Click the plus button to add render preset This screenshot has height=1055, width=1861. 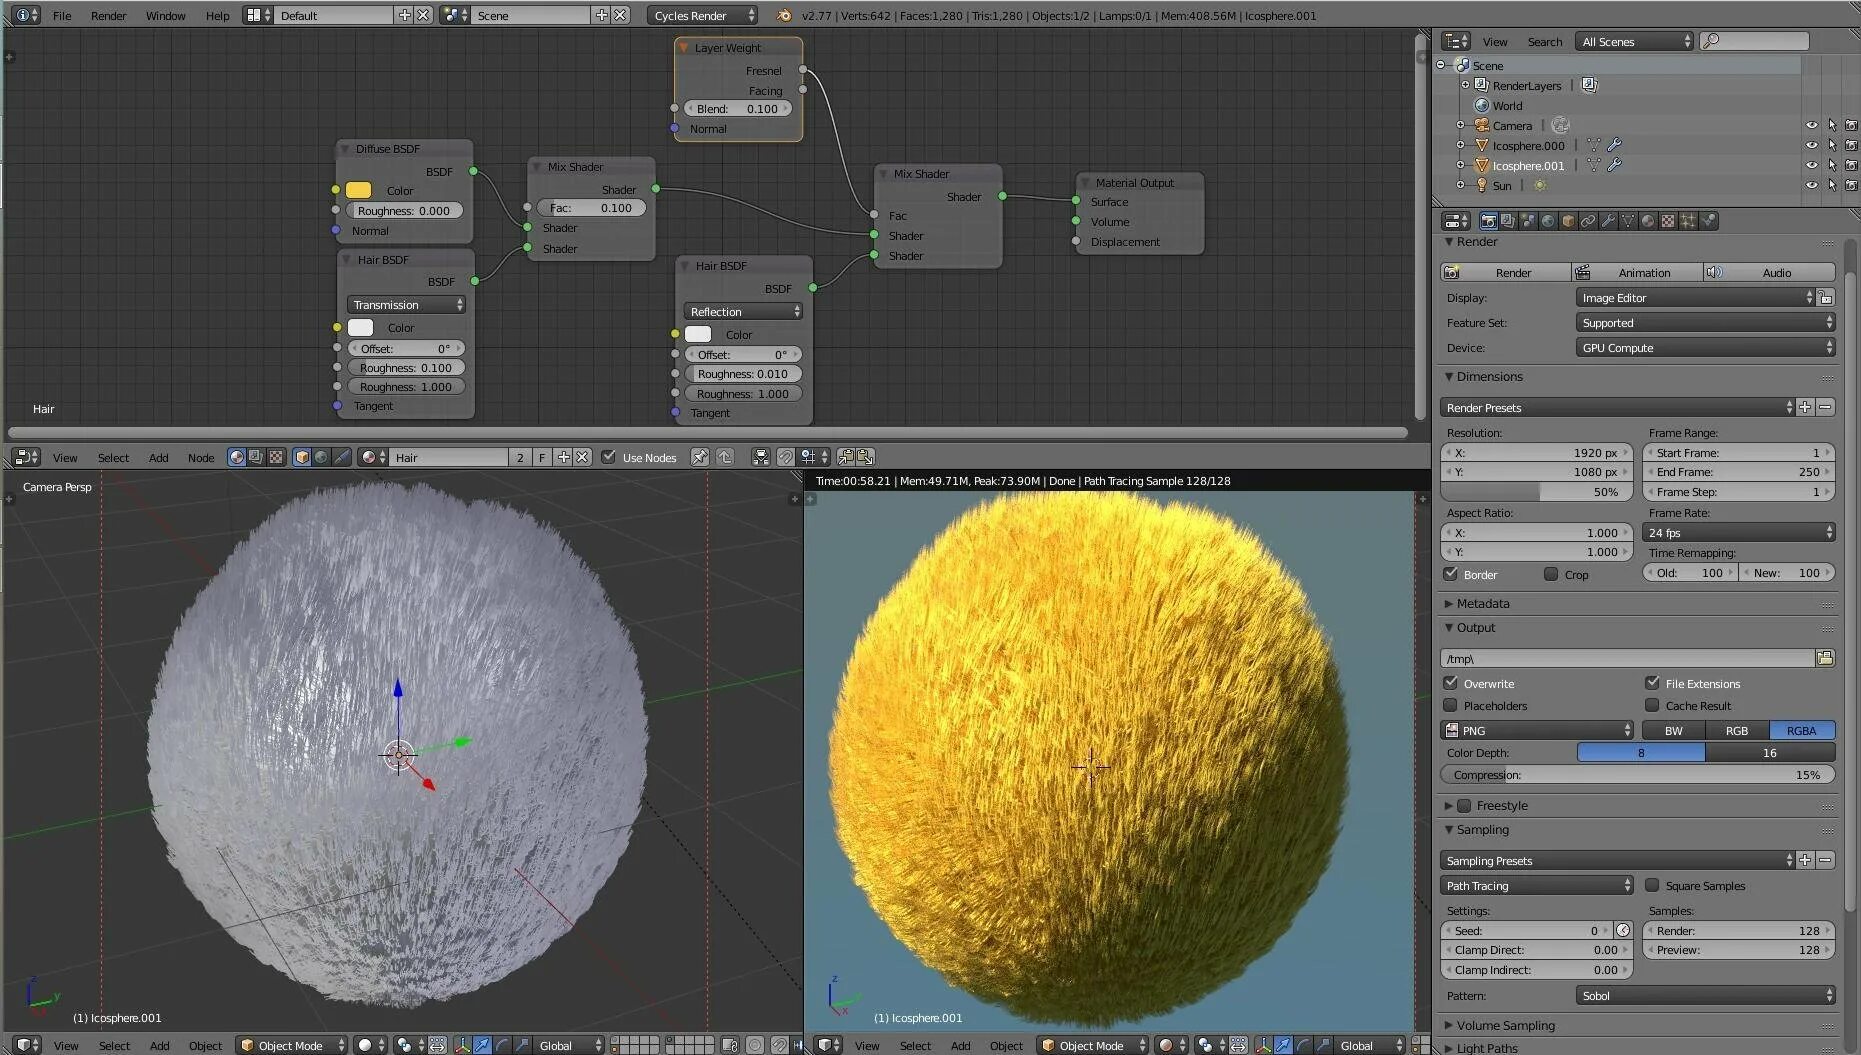[1805, 407]
